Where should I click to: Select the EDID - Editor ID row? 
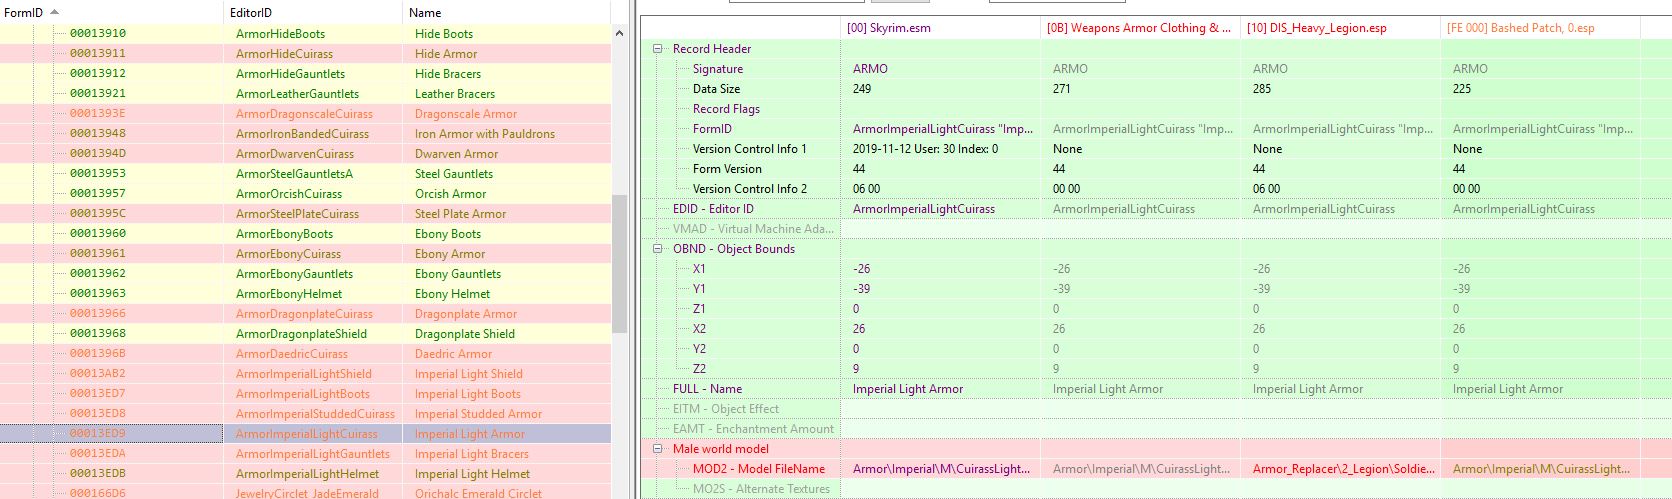pyautogui.click(x=713, y=209)
